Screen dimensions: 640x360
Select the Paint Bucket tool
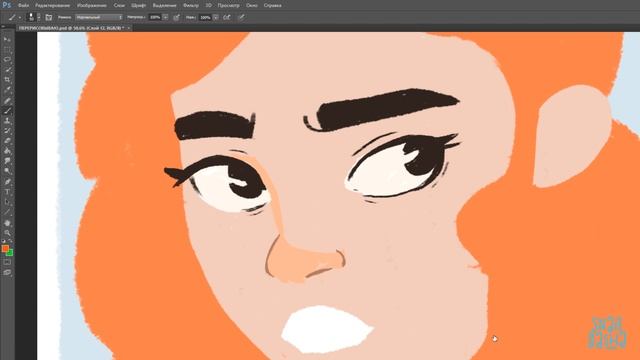pyautogui.click(x=7, y=151)
